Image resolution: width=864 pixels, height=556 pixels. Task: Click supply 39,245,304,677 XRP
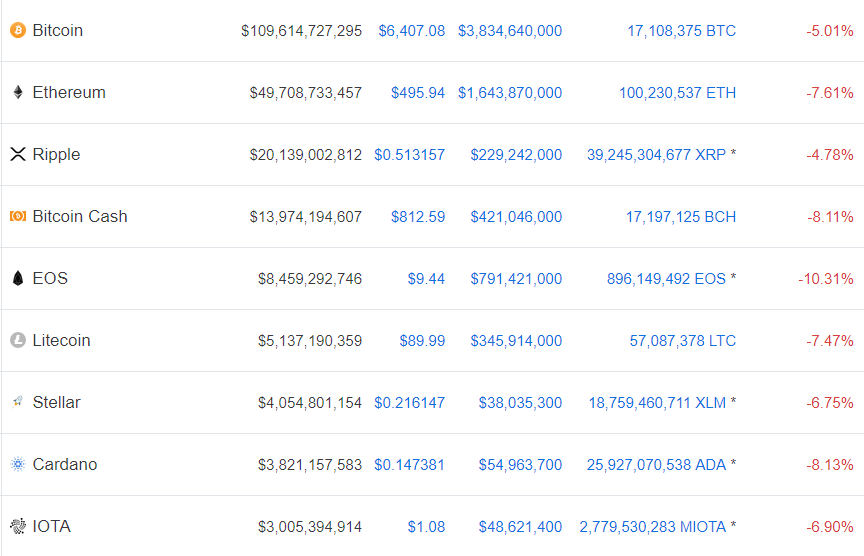[656, 155]
